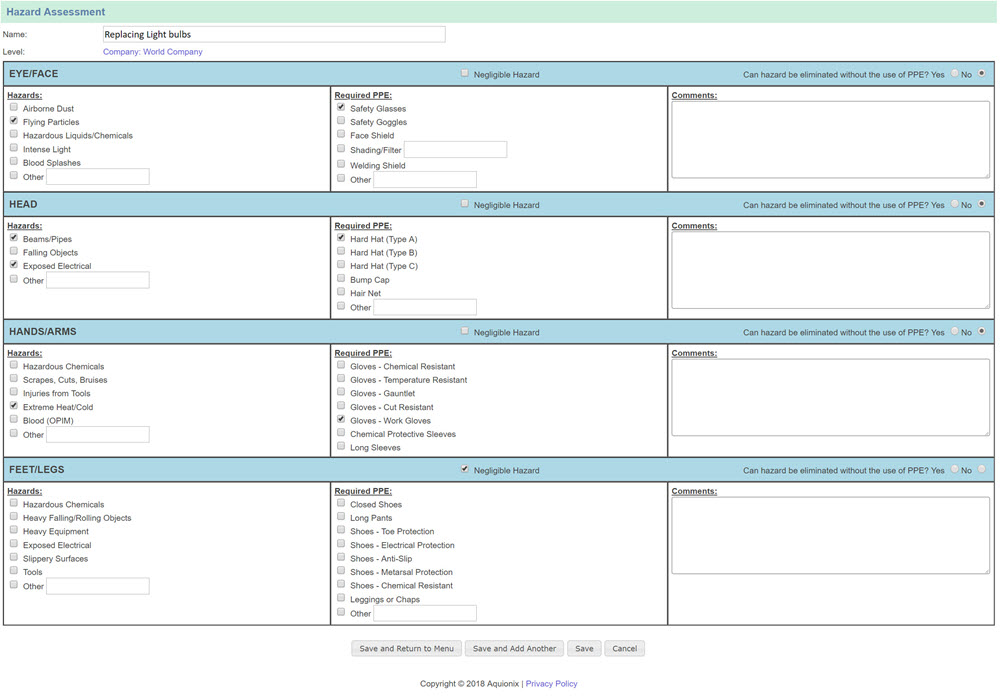Enable Shoes - Toe Protection checkbox
The width and height of the screenshot is (1000, 696).
341,530
